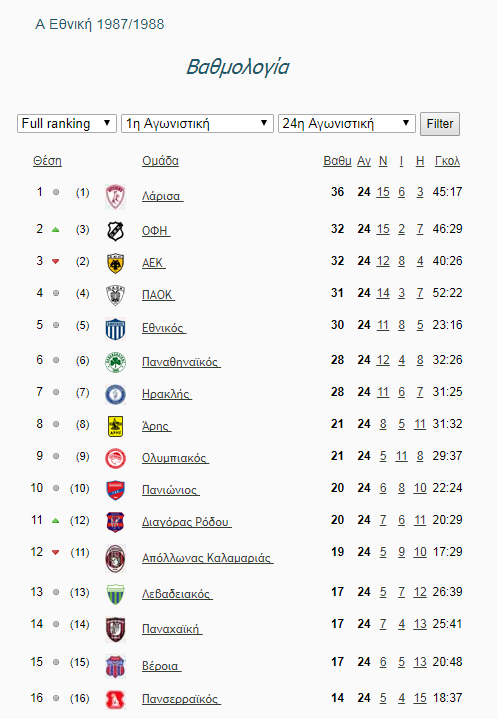The image size is (497, 719).
Task: Click the ΑΕΚ yellow eagle crest
Action: pos(115,263)
